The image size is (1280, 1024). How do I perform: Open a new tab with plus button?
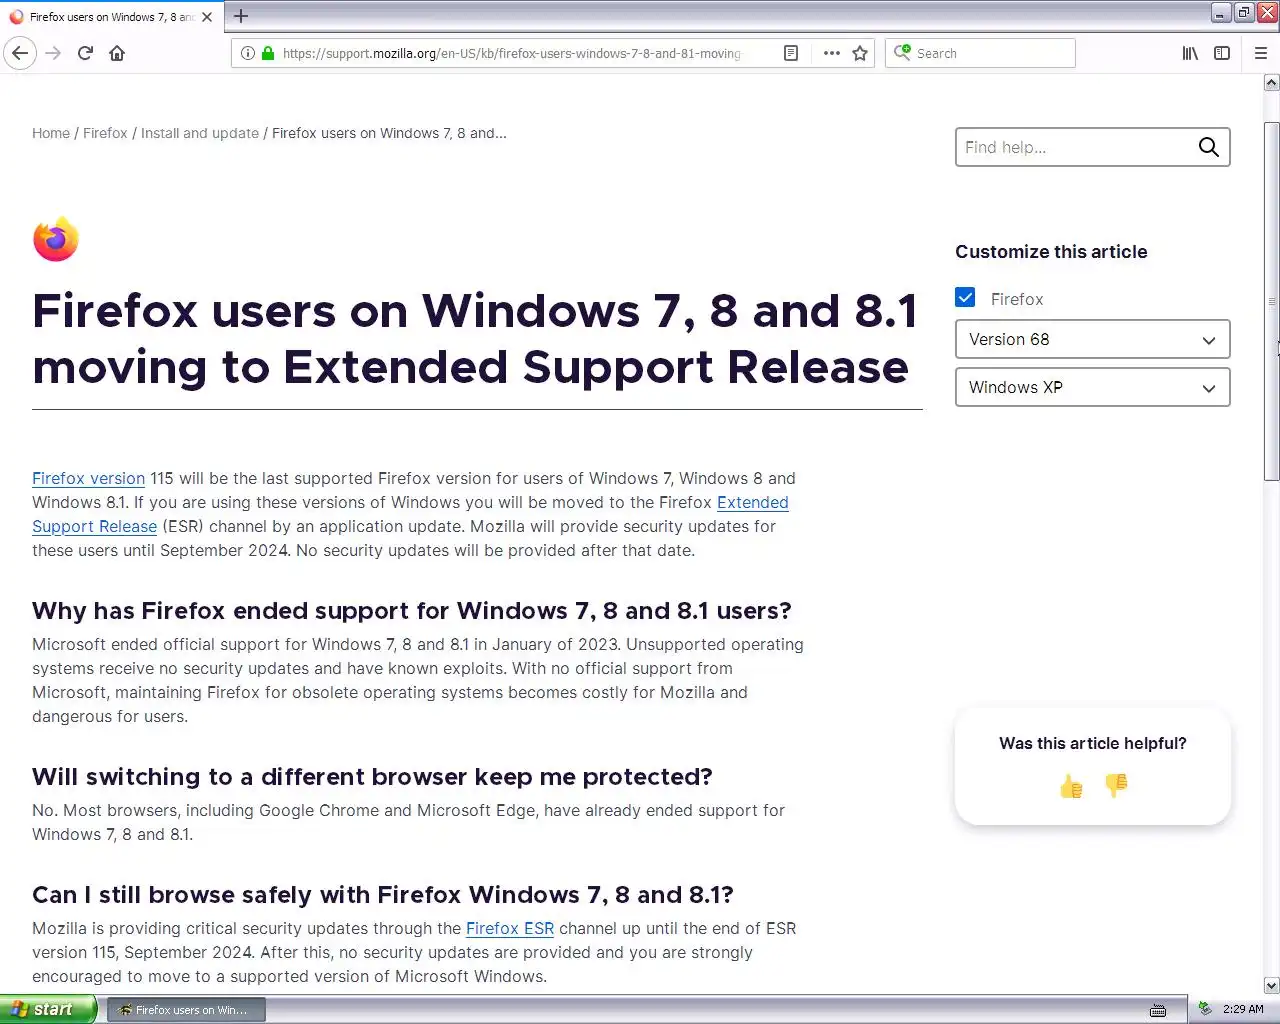pyautogui.click(x=241, y=16)
